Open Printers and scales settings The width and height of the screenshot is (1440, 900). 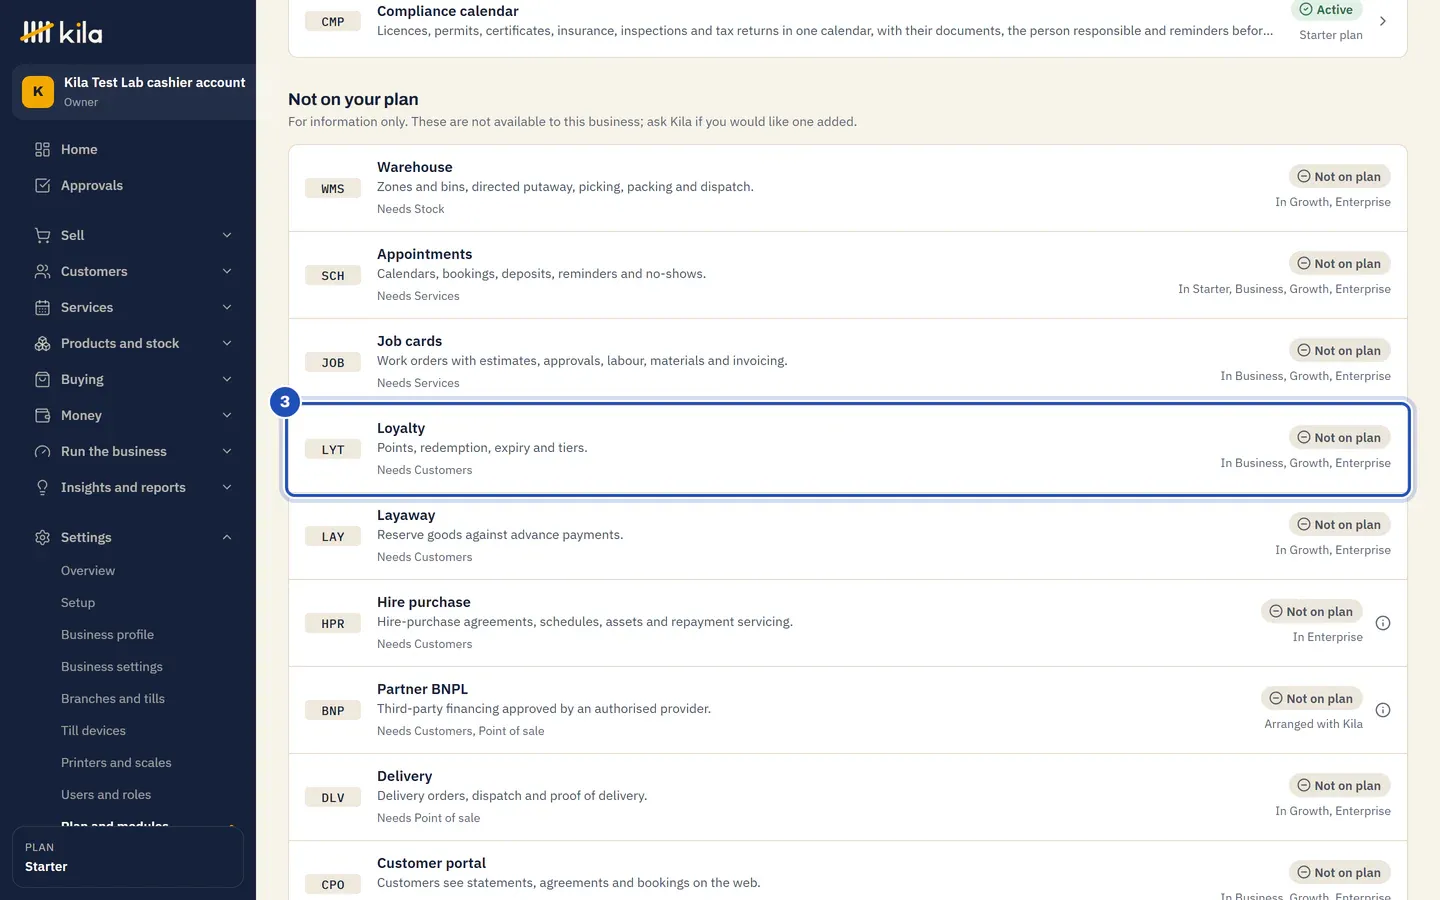tap(116, 762)
